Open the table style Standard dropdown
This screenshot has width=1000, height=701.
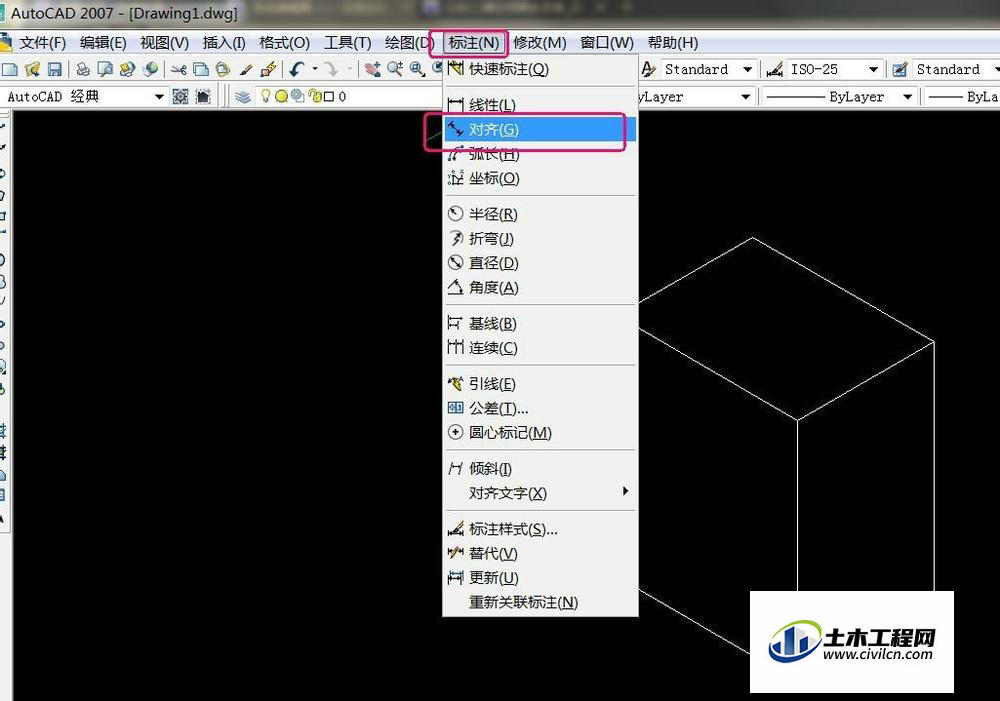point(996,69)
